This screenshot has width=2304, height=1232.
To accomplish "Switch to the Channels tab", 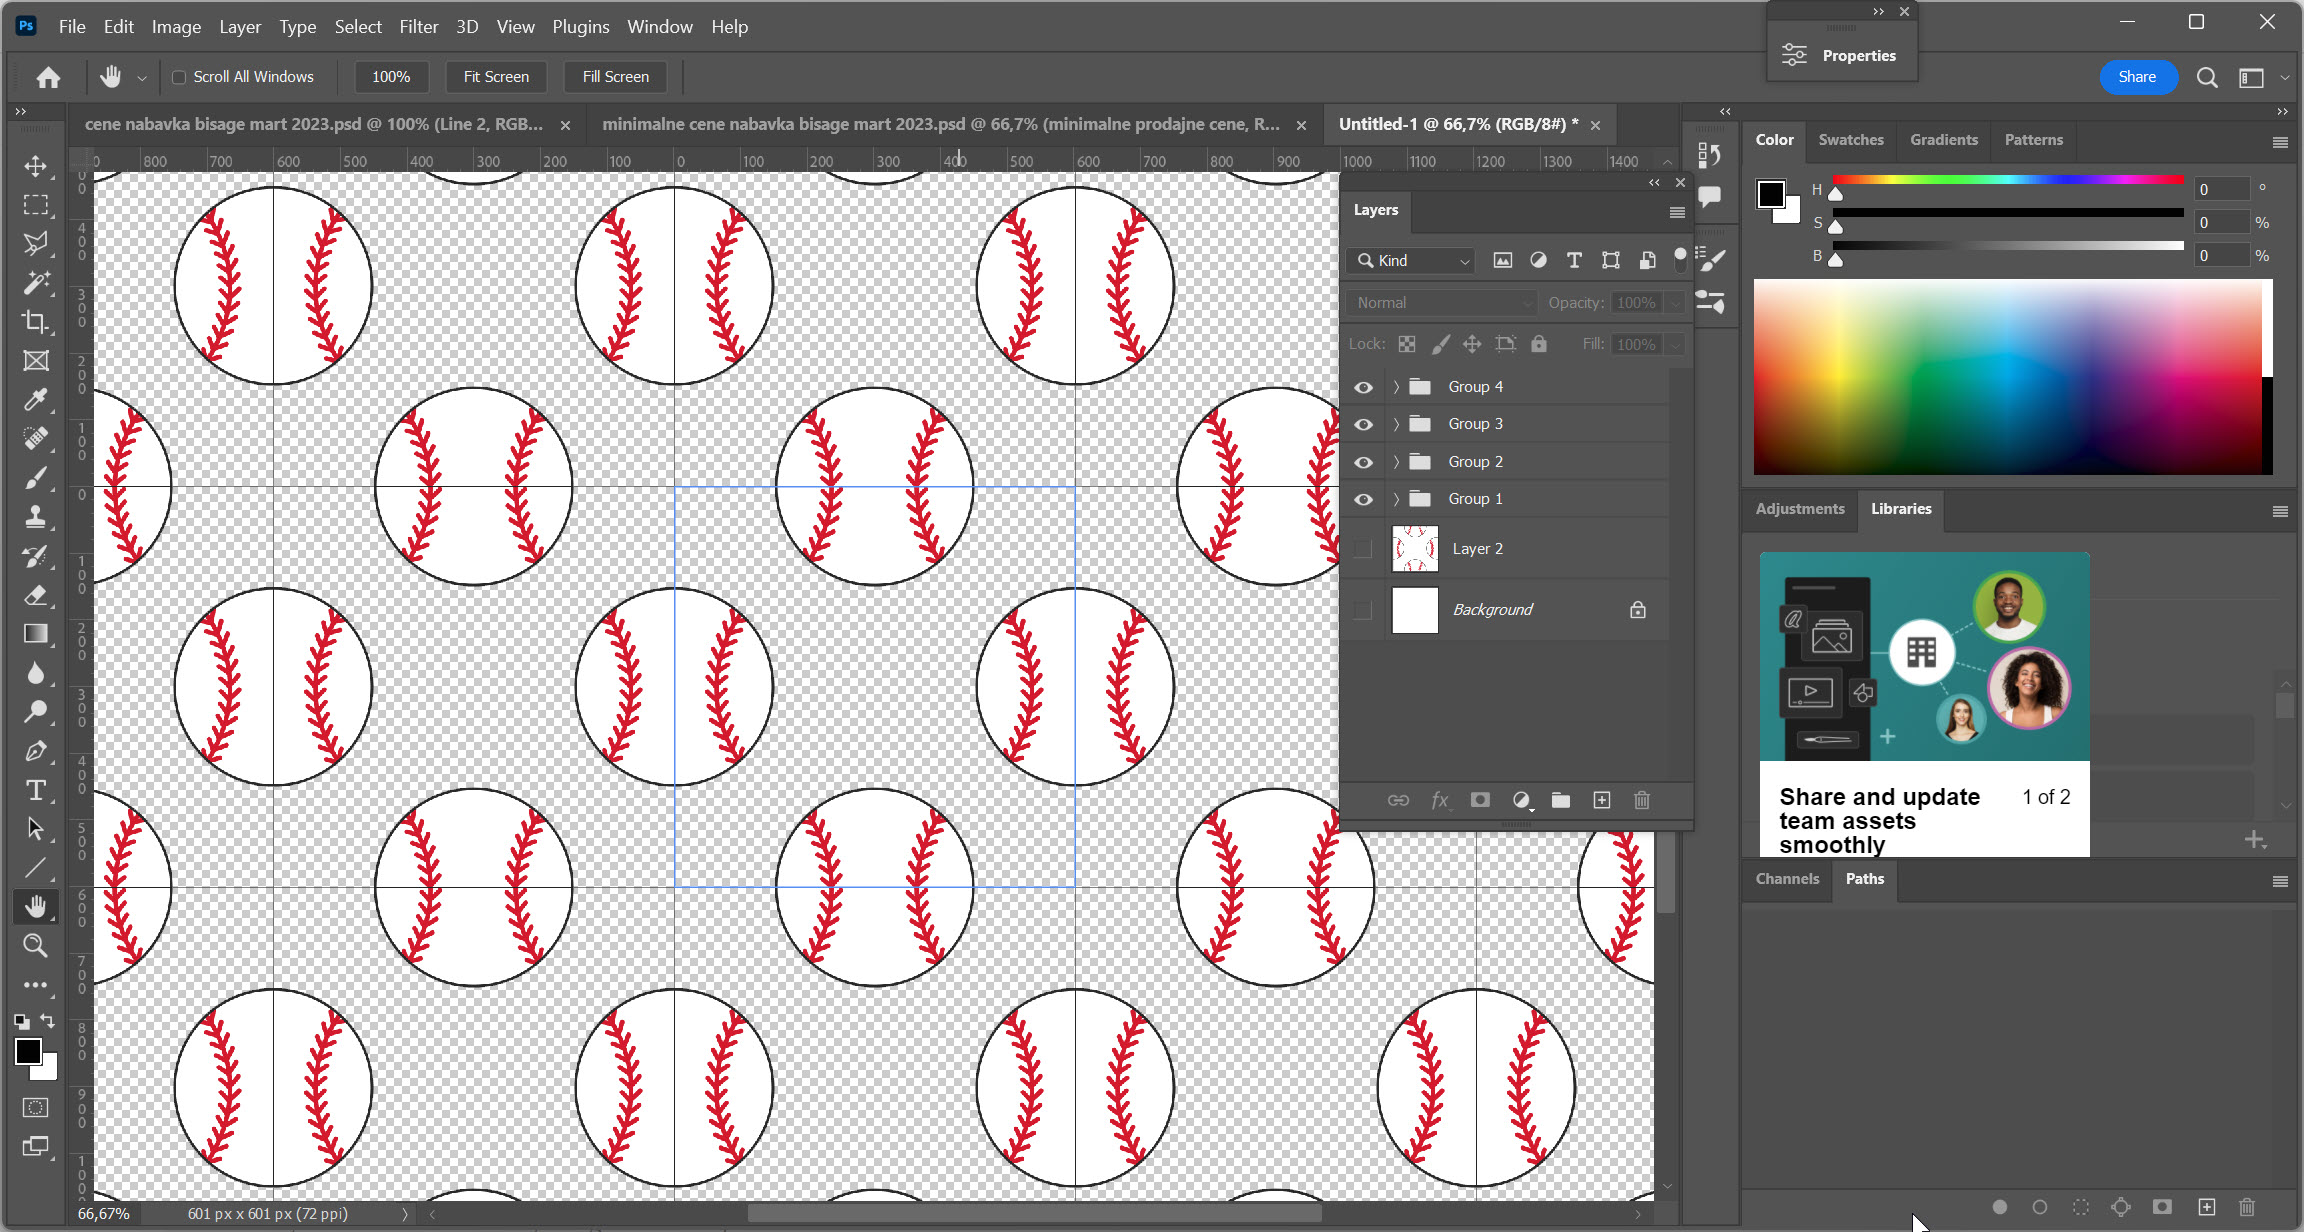I will (1786, 879).
